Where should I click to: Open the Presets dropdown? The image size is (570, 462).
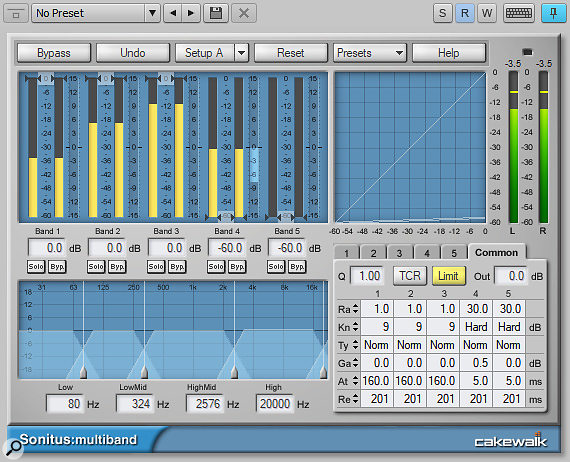(x=370, y=53)
